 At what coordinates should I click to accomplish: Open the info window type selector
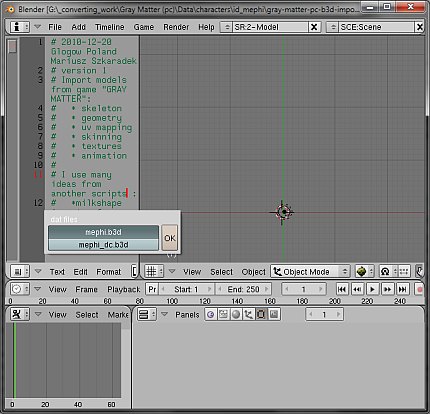click(19, 27)
